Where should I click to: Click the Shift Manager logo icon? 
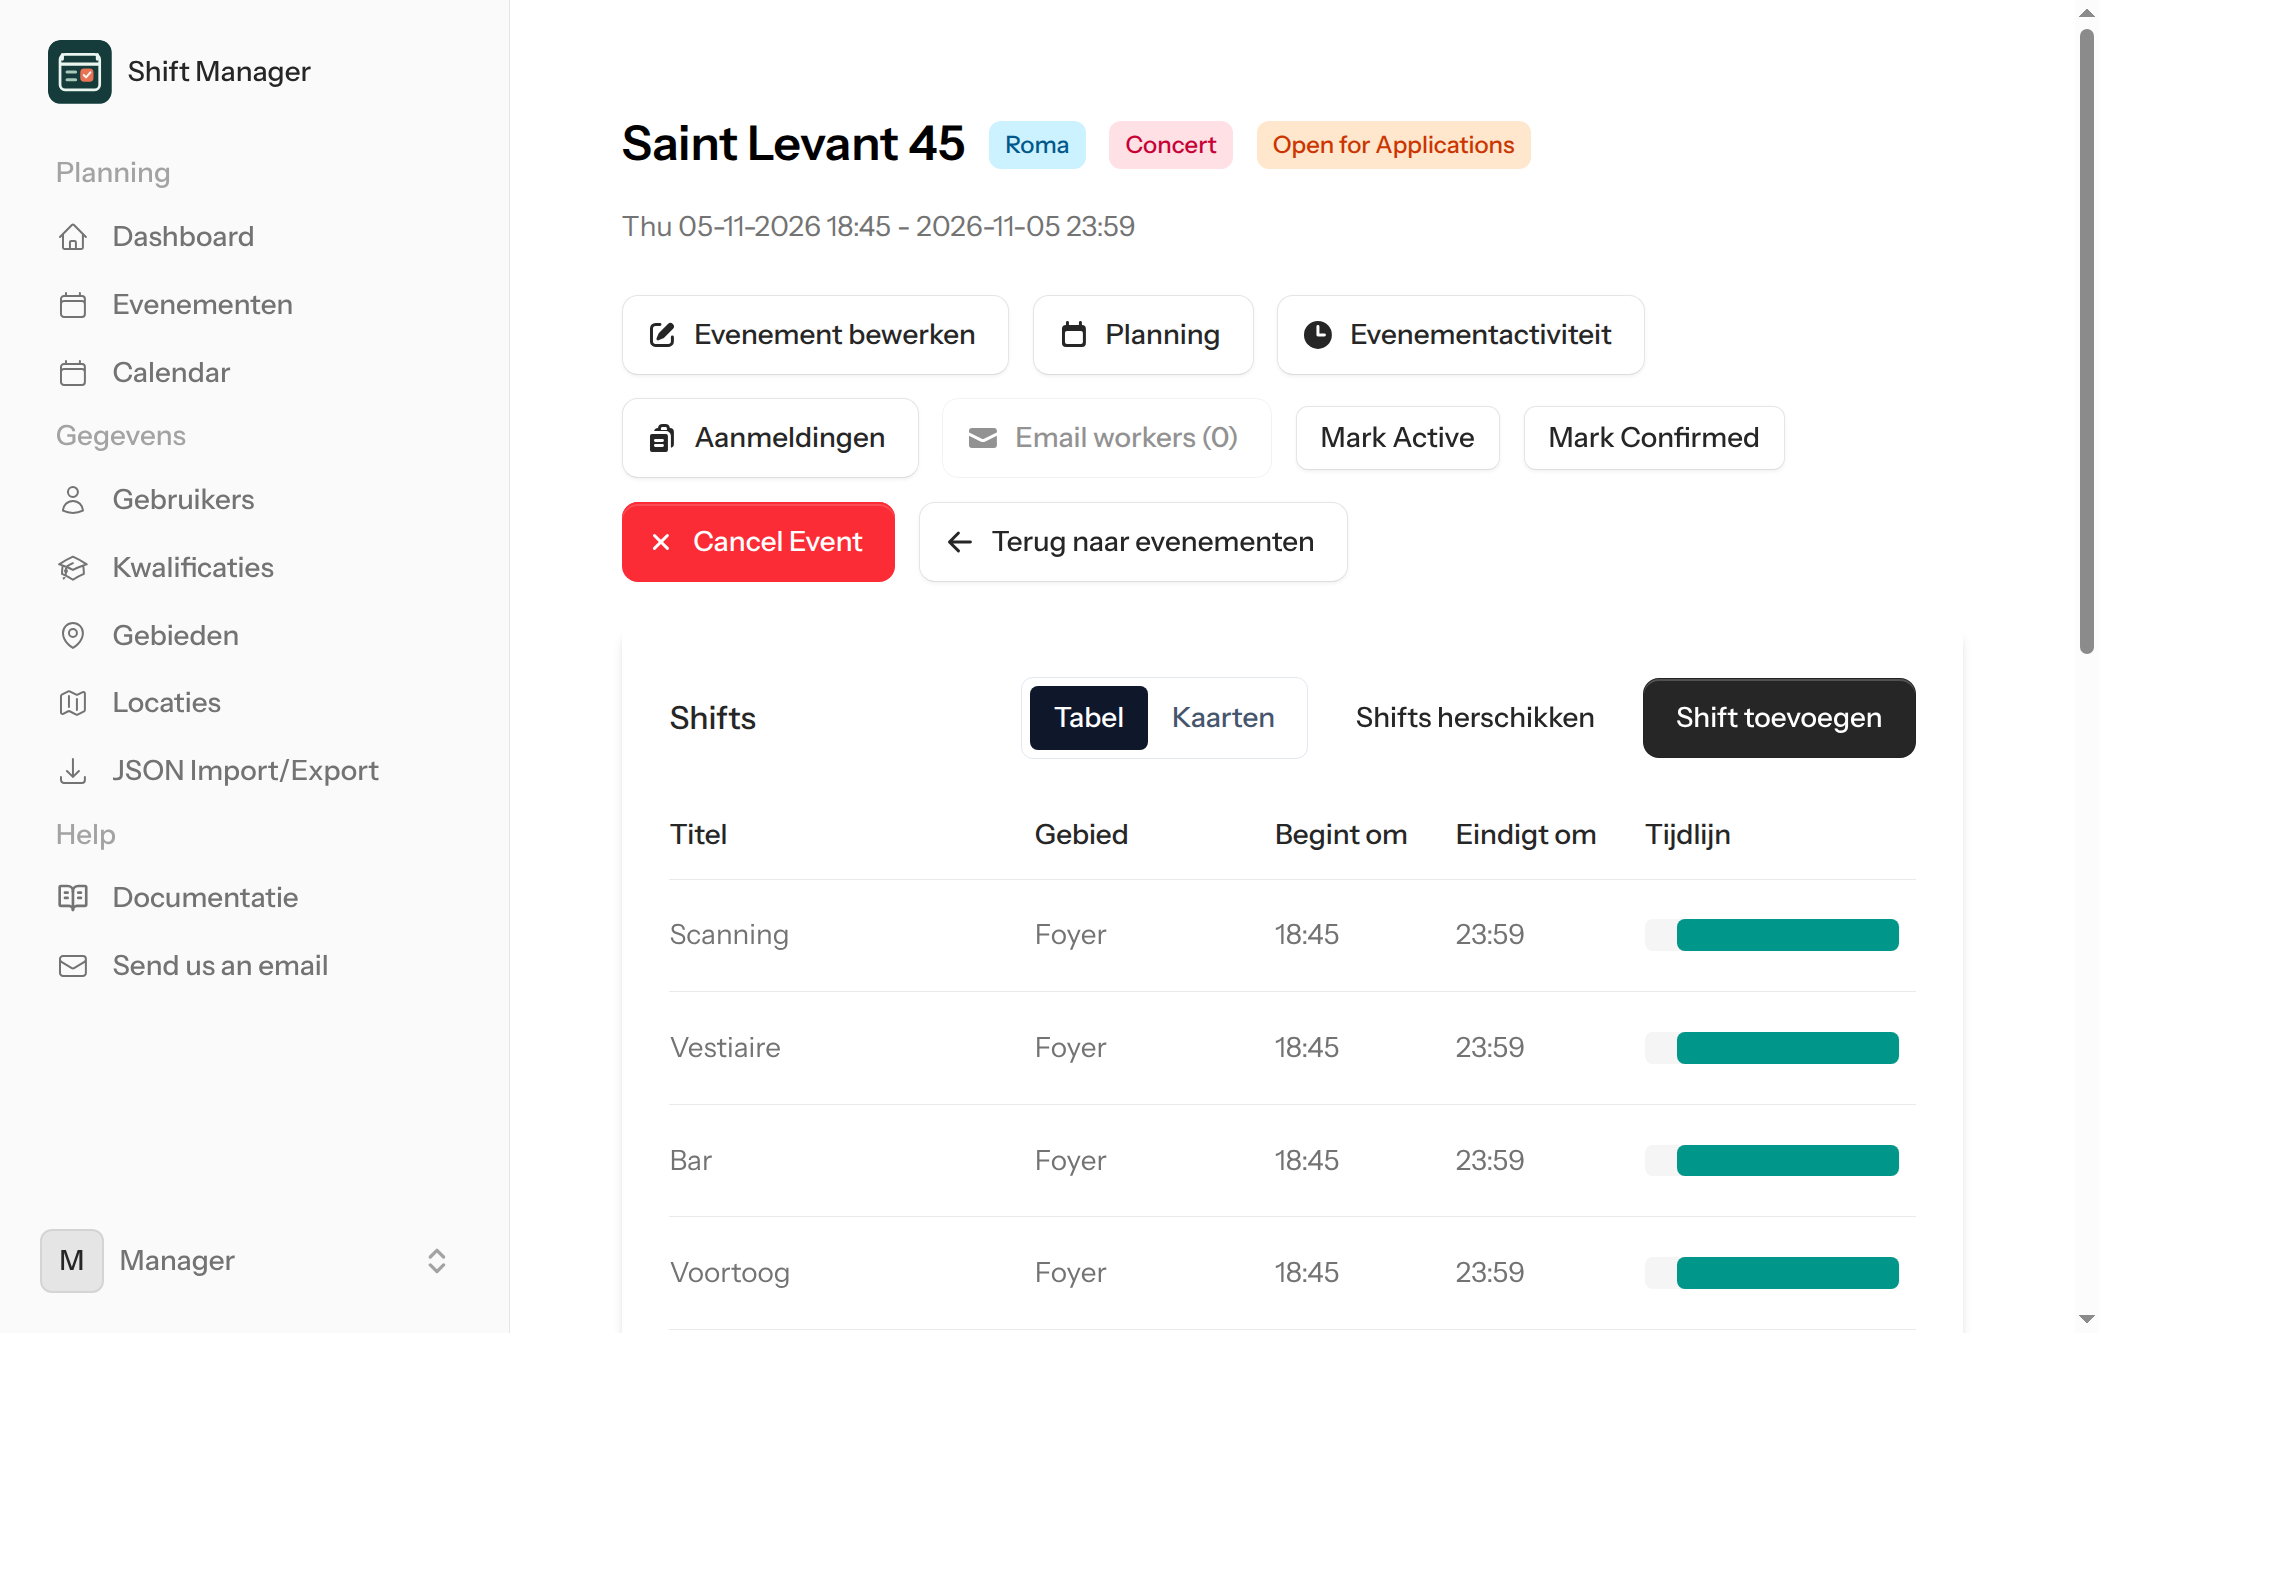coord(79,71)
